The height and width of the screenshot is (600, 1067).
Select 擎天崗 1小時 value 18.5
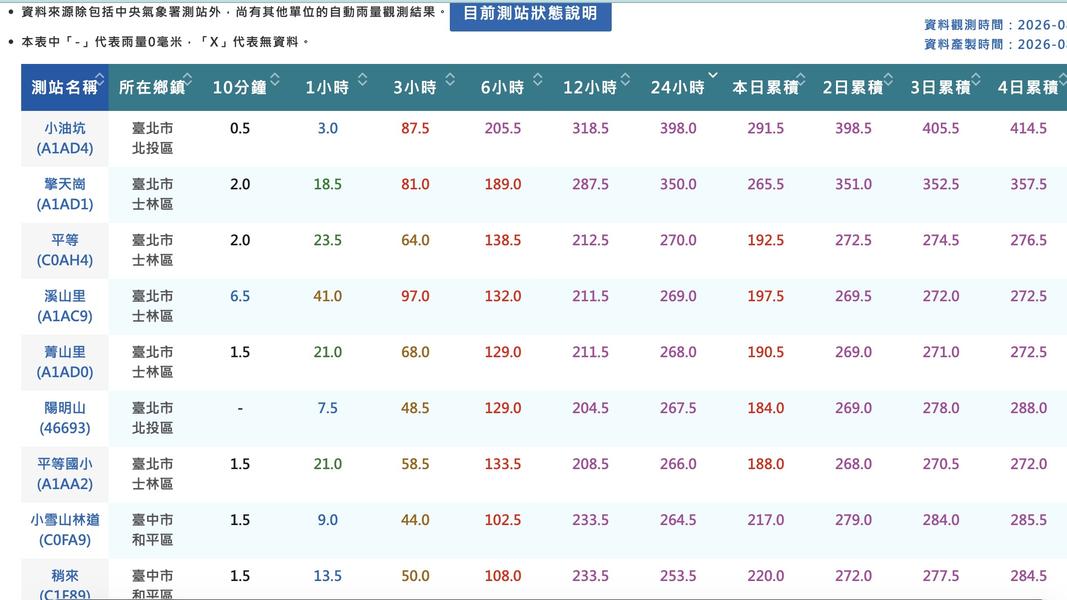click(x=327, y=184)
